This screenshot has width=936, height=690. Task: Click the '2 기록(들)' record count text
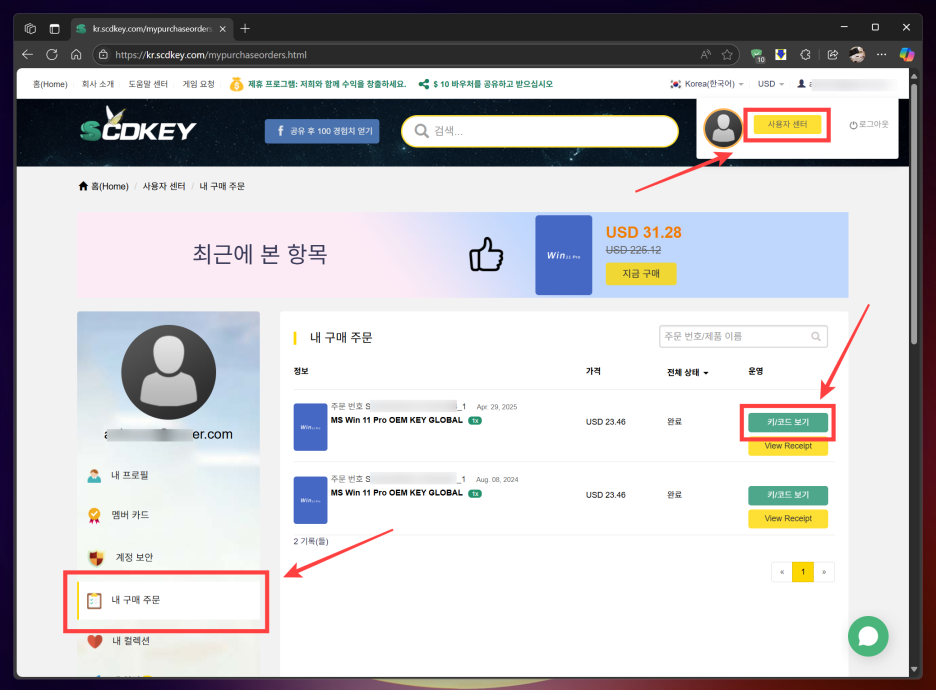click(311, 541)
